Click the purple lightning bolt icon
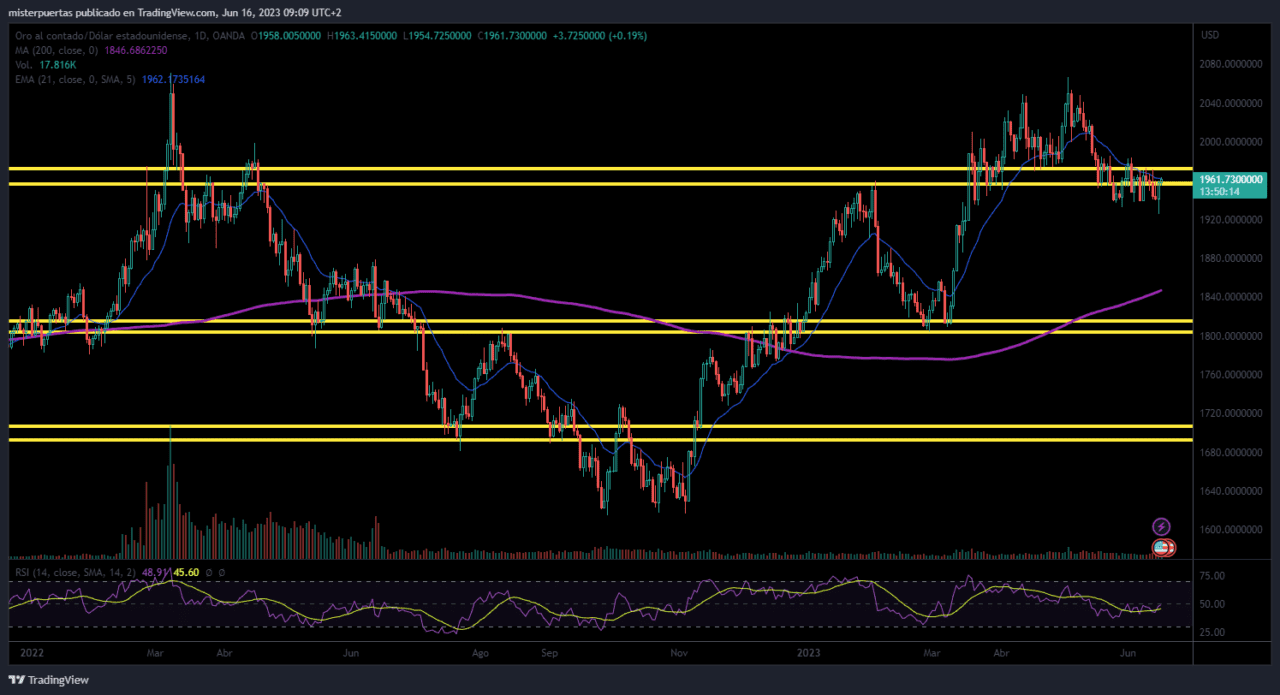This screenshot has width=1280, height=695. [1161, 526]
